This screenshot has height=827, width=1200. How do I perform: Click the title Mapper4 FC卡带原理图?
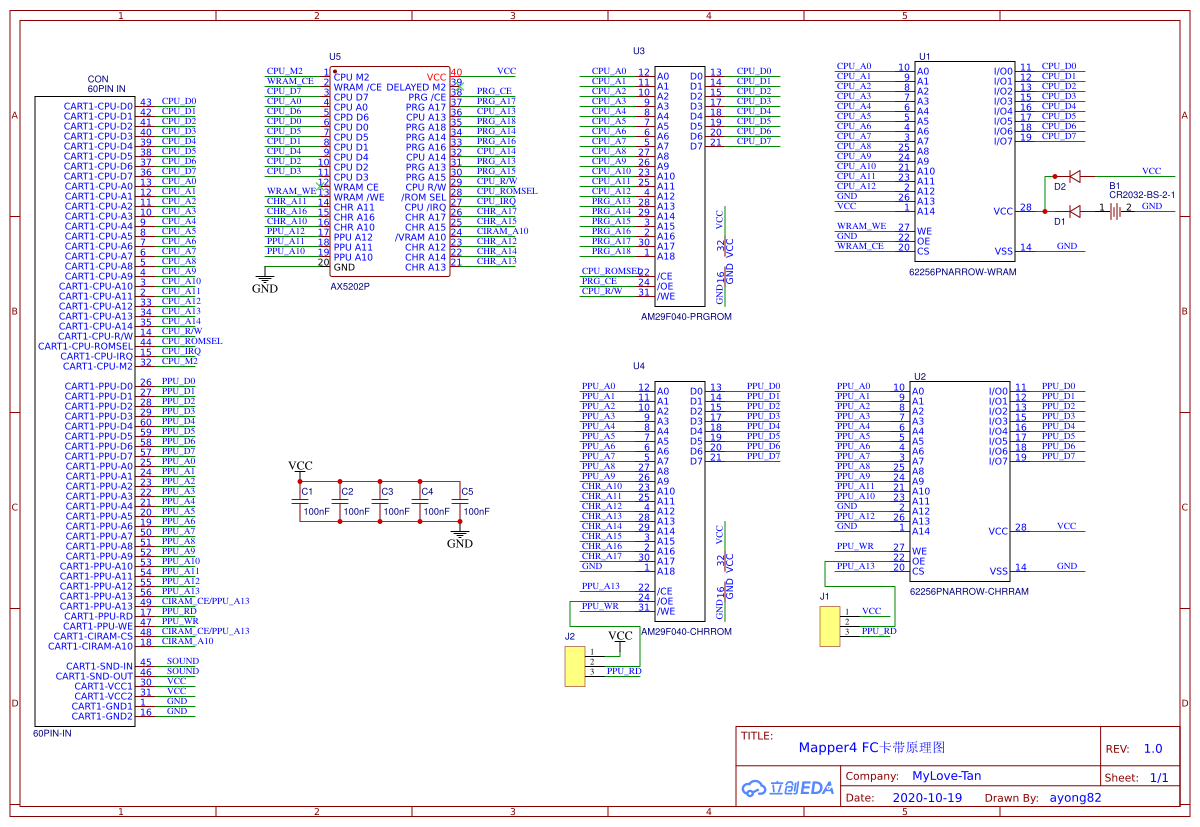pyautogui.click(x=875, y=746)
